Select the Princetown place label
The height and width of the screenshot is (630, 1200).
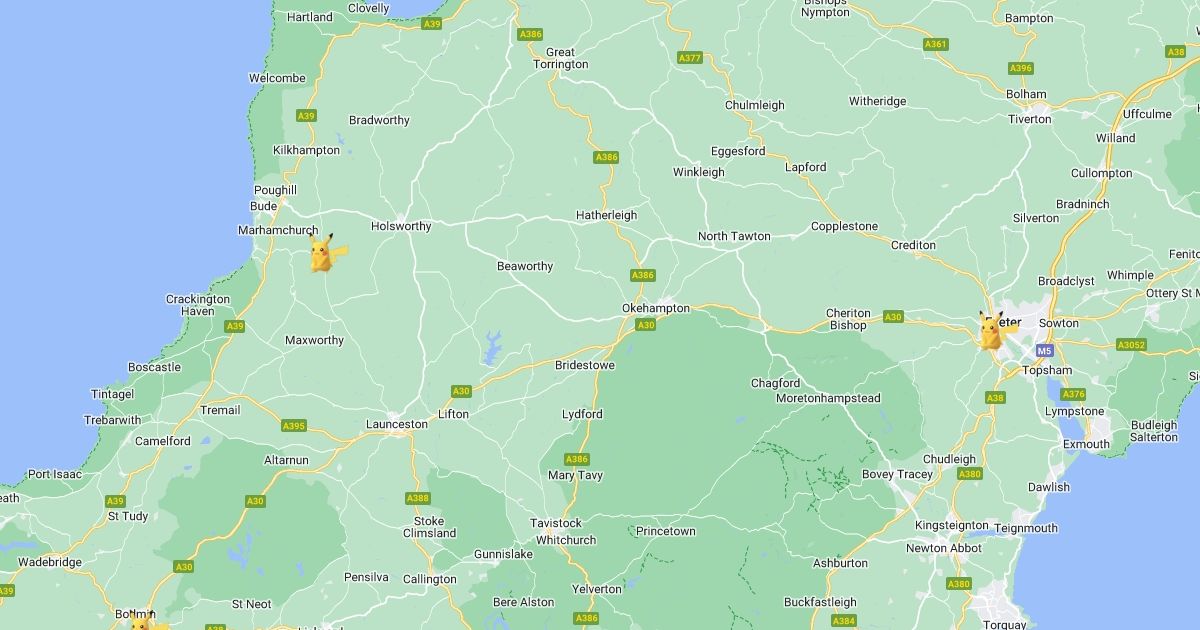666,531
